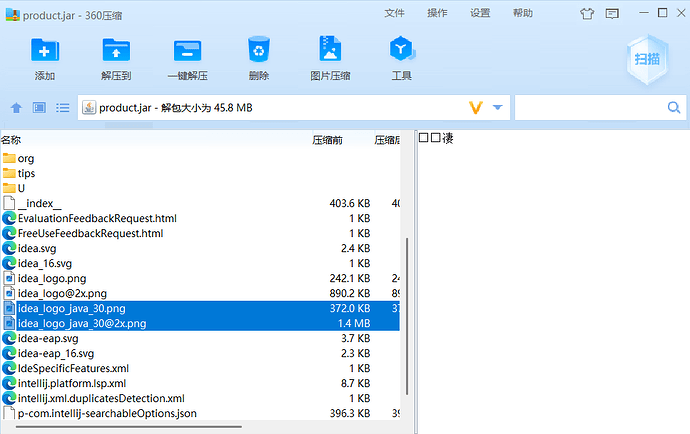Open the 图片压缩 image compression tool
The image size is (690, 434).
(x=330, y=48)
